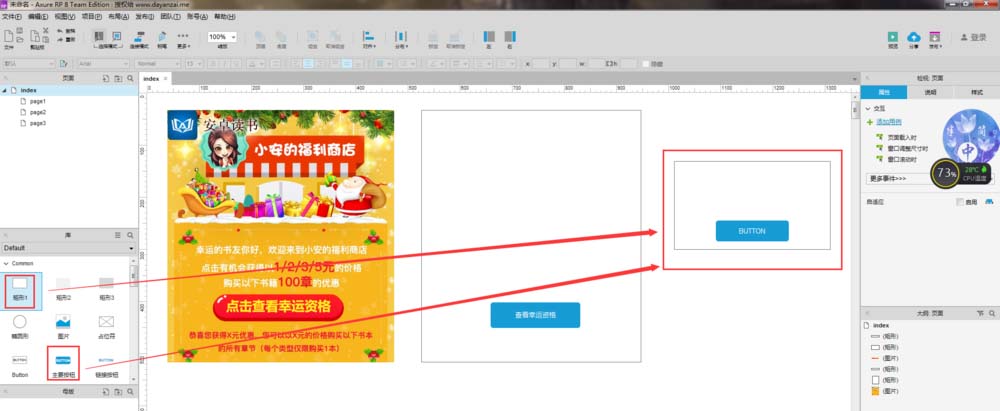Toggle the right panels icon

point(510,36)
